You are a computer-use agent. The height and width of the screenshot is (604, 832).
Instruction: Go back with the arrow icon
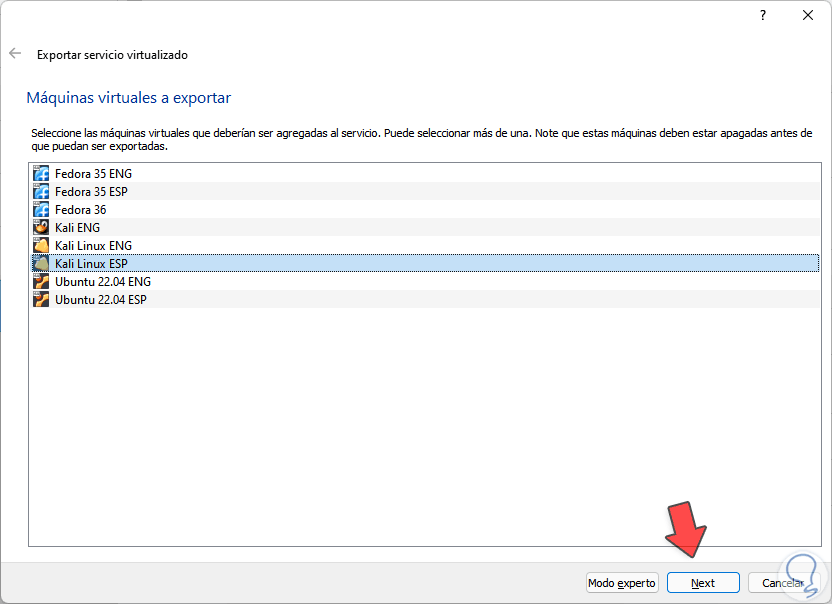click(15, 54)
